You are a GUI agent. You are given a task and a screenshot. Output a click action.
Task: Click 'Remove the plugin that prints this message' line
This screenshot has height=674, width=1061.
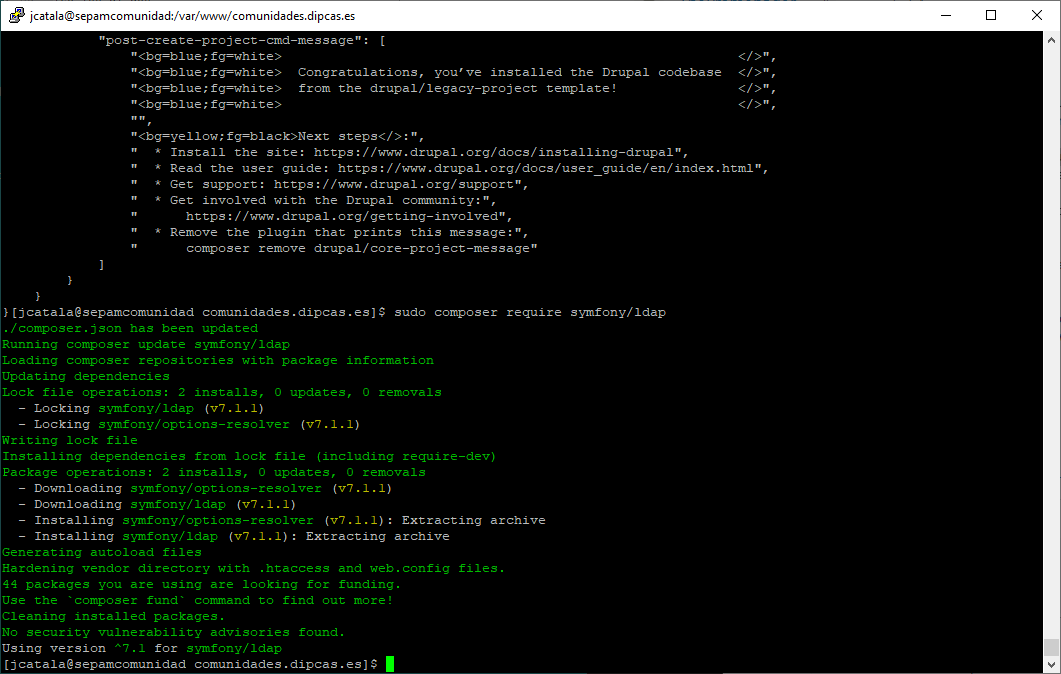coord(330,232)
